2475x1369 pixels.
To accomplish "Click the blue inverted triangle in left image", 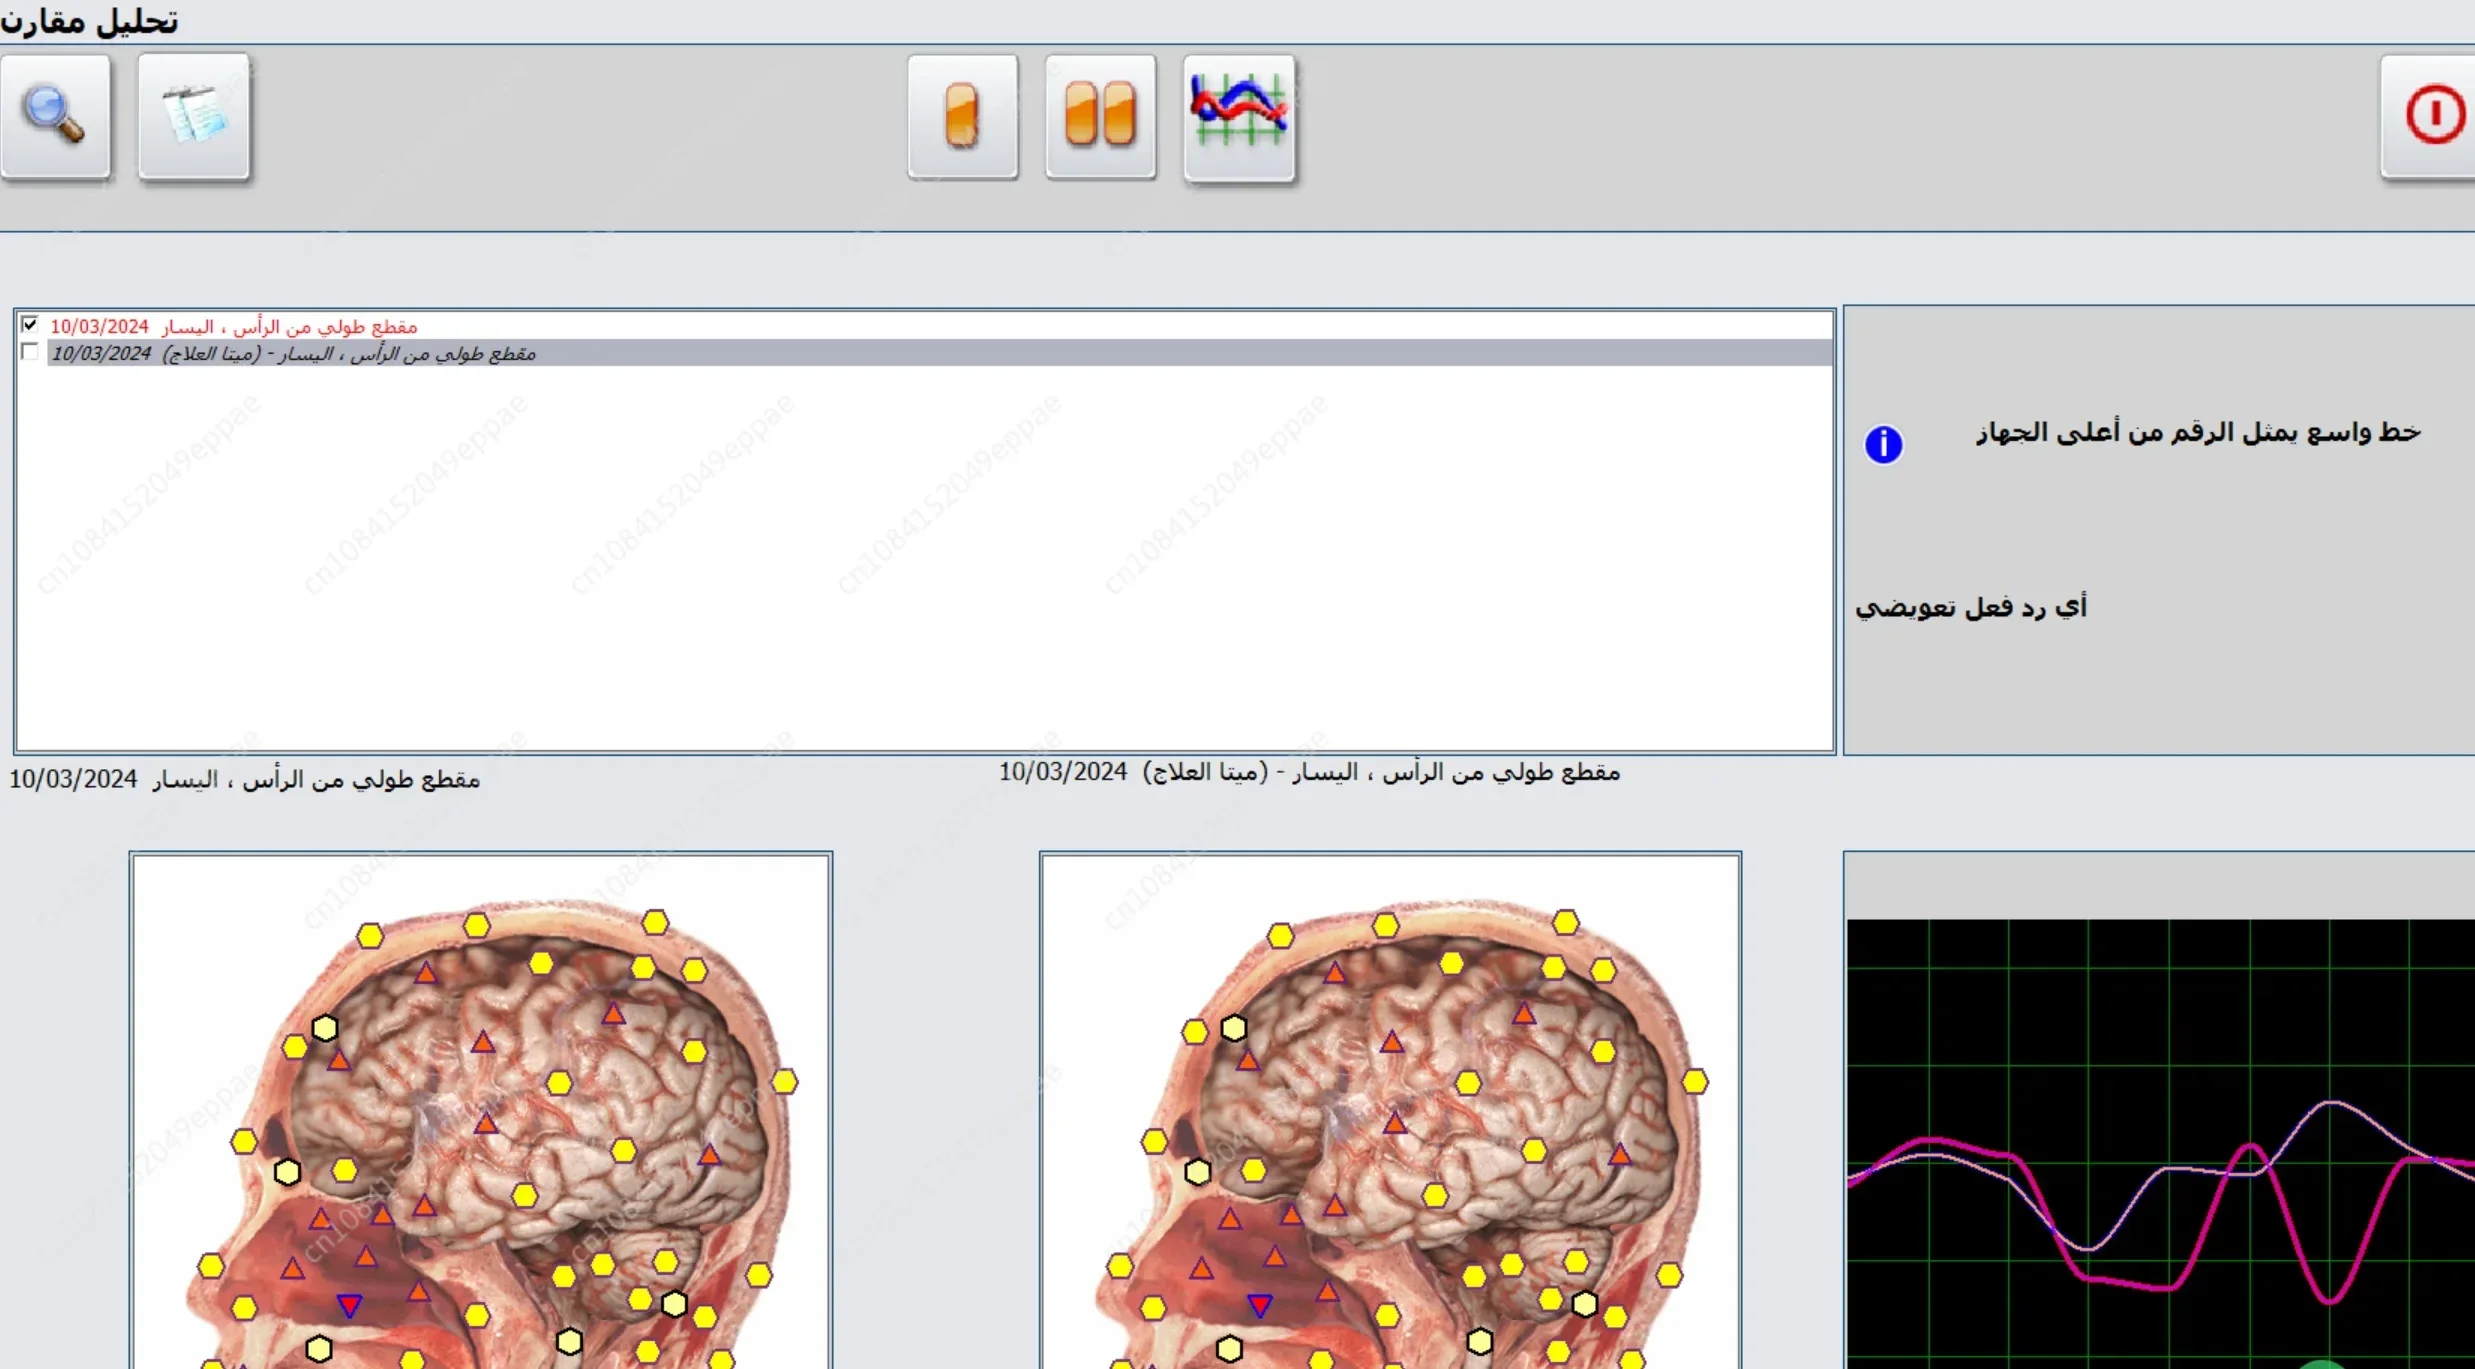I will pyautogui.click(x=349, y=1304).
